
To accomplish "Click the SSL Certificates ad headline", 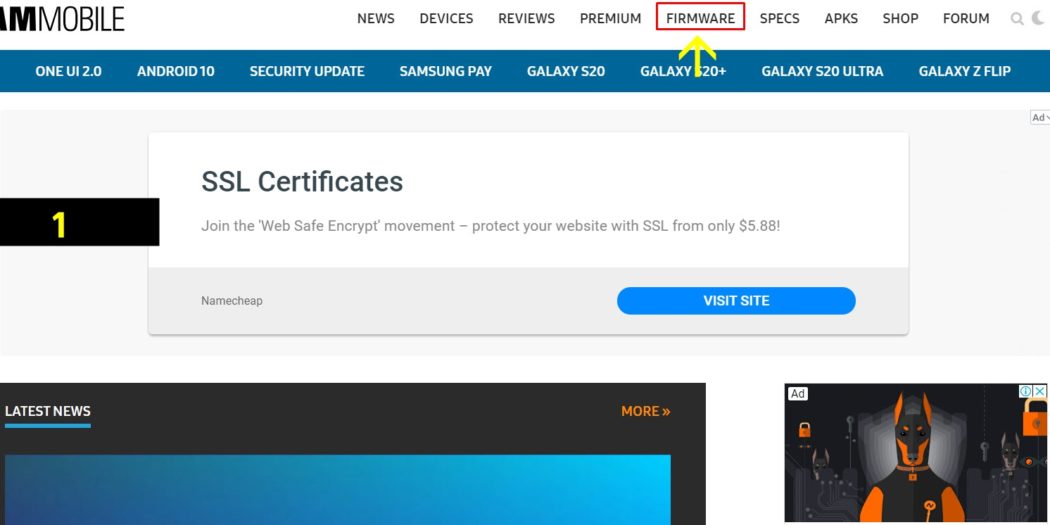I will point(302,181).
